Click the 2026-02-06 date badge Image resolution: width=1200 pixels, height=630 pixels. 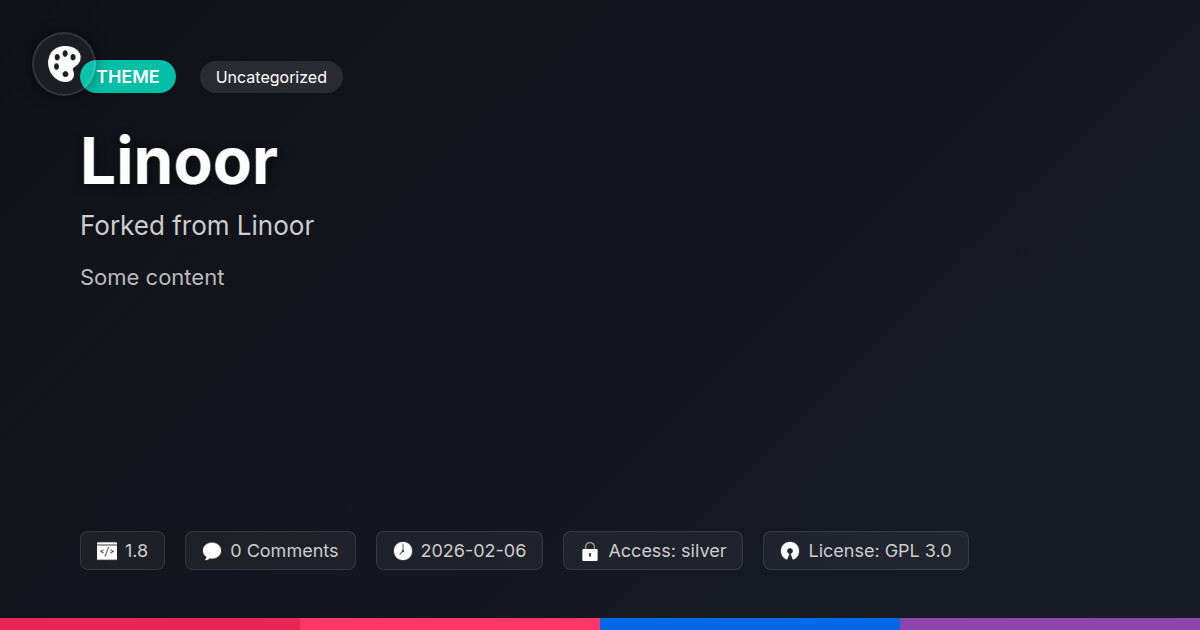tap(459, 551)
